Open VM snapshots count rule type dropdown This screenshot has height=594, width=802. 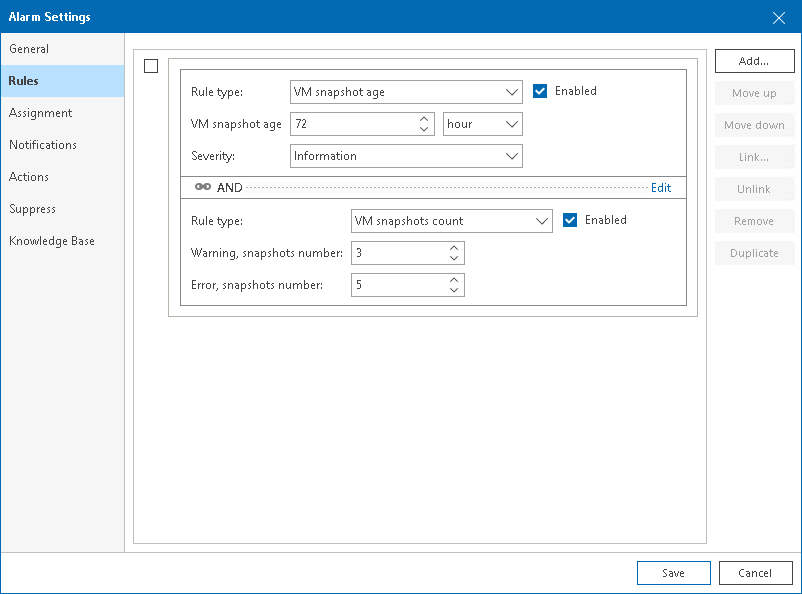point(451,220)
